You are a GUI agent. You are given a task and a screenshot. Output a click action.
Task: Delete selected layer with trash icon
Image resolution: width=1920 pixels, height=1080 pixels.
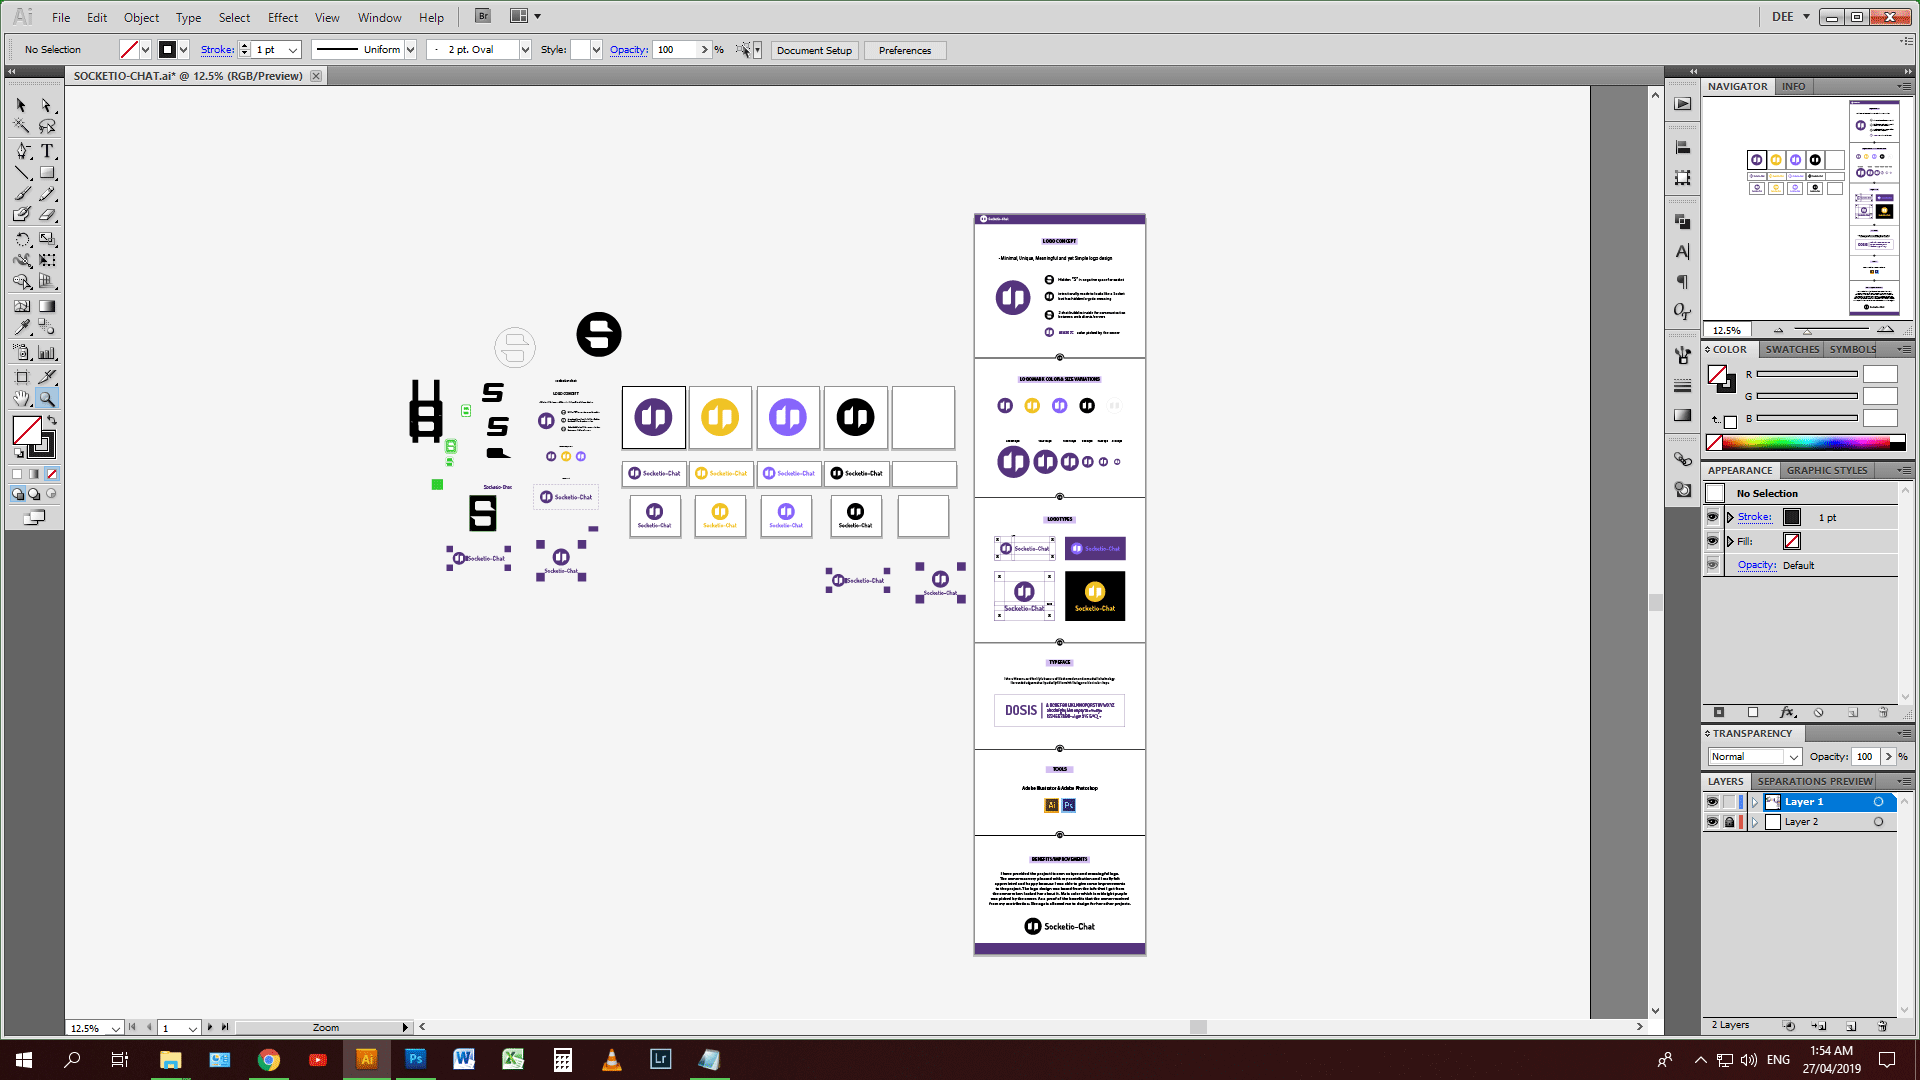pos(1882,1026)
